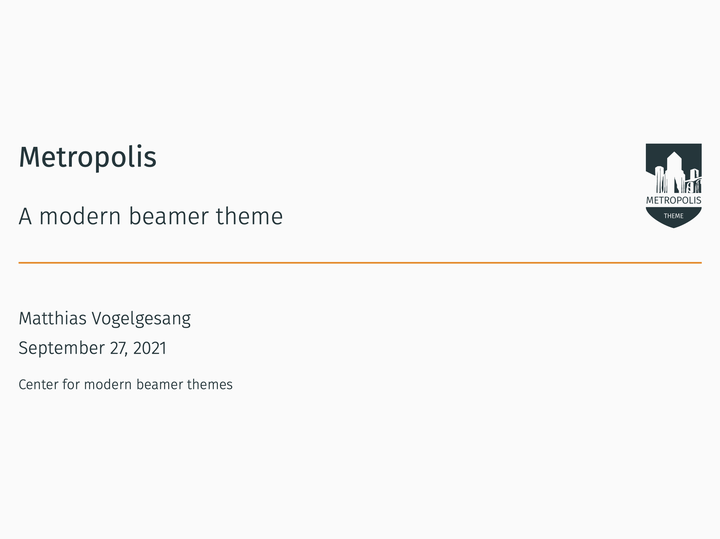Select the large Metropolis slide title

click(87, 158)
